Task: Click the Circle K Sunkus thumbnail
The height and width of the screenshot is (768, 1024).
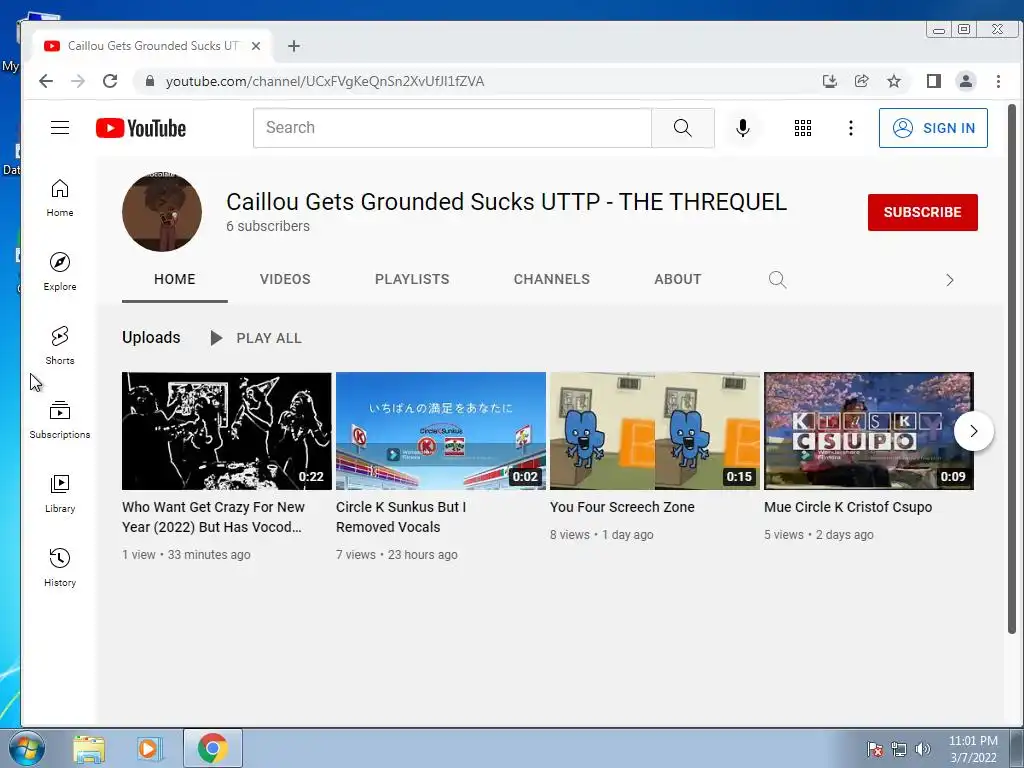Action: point(441,431)
